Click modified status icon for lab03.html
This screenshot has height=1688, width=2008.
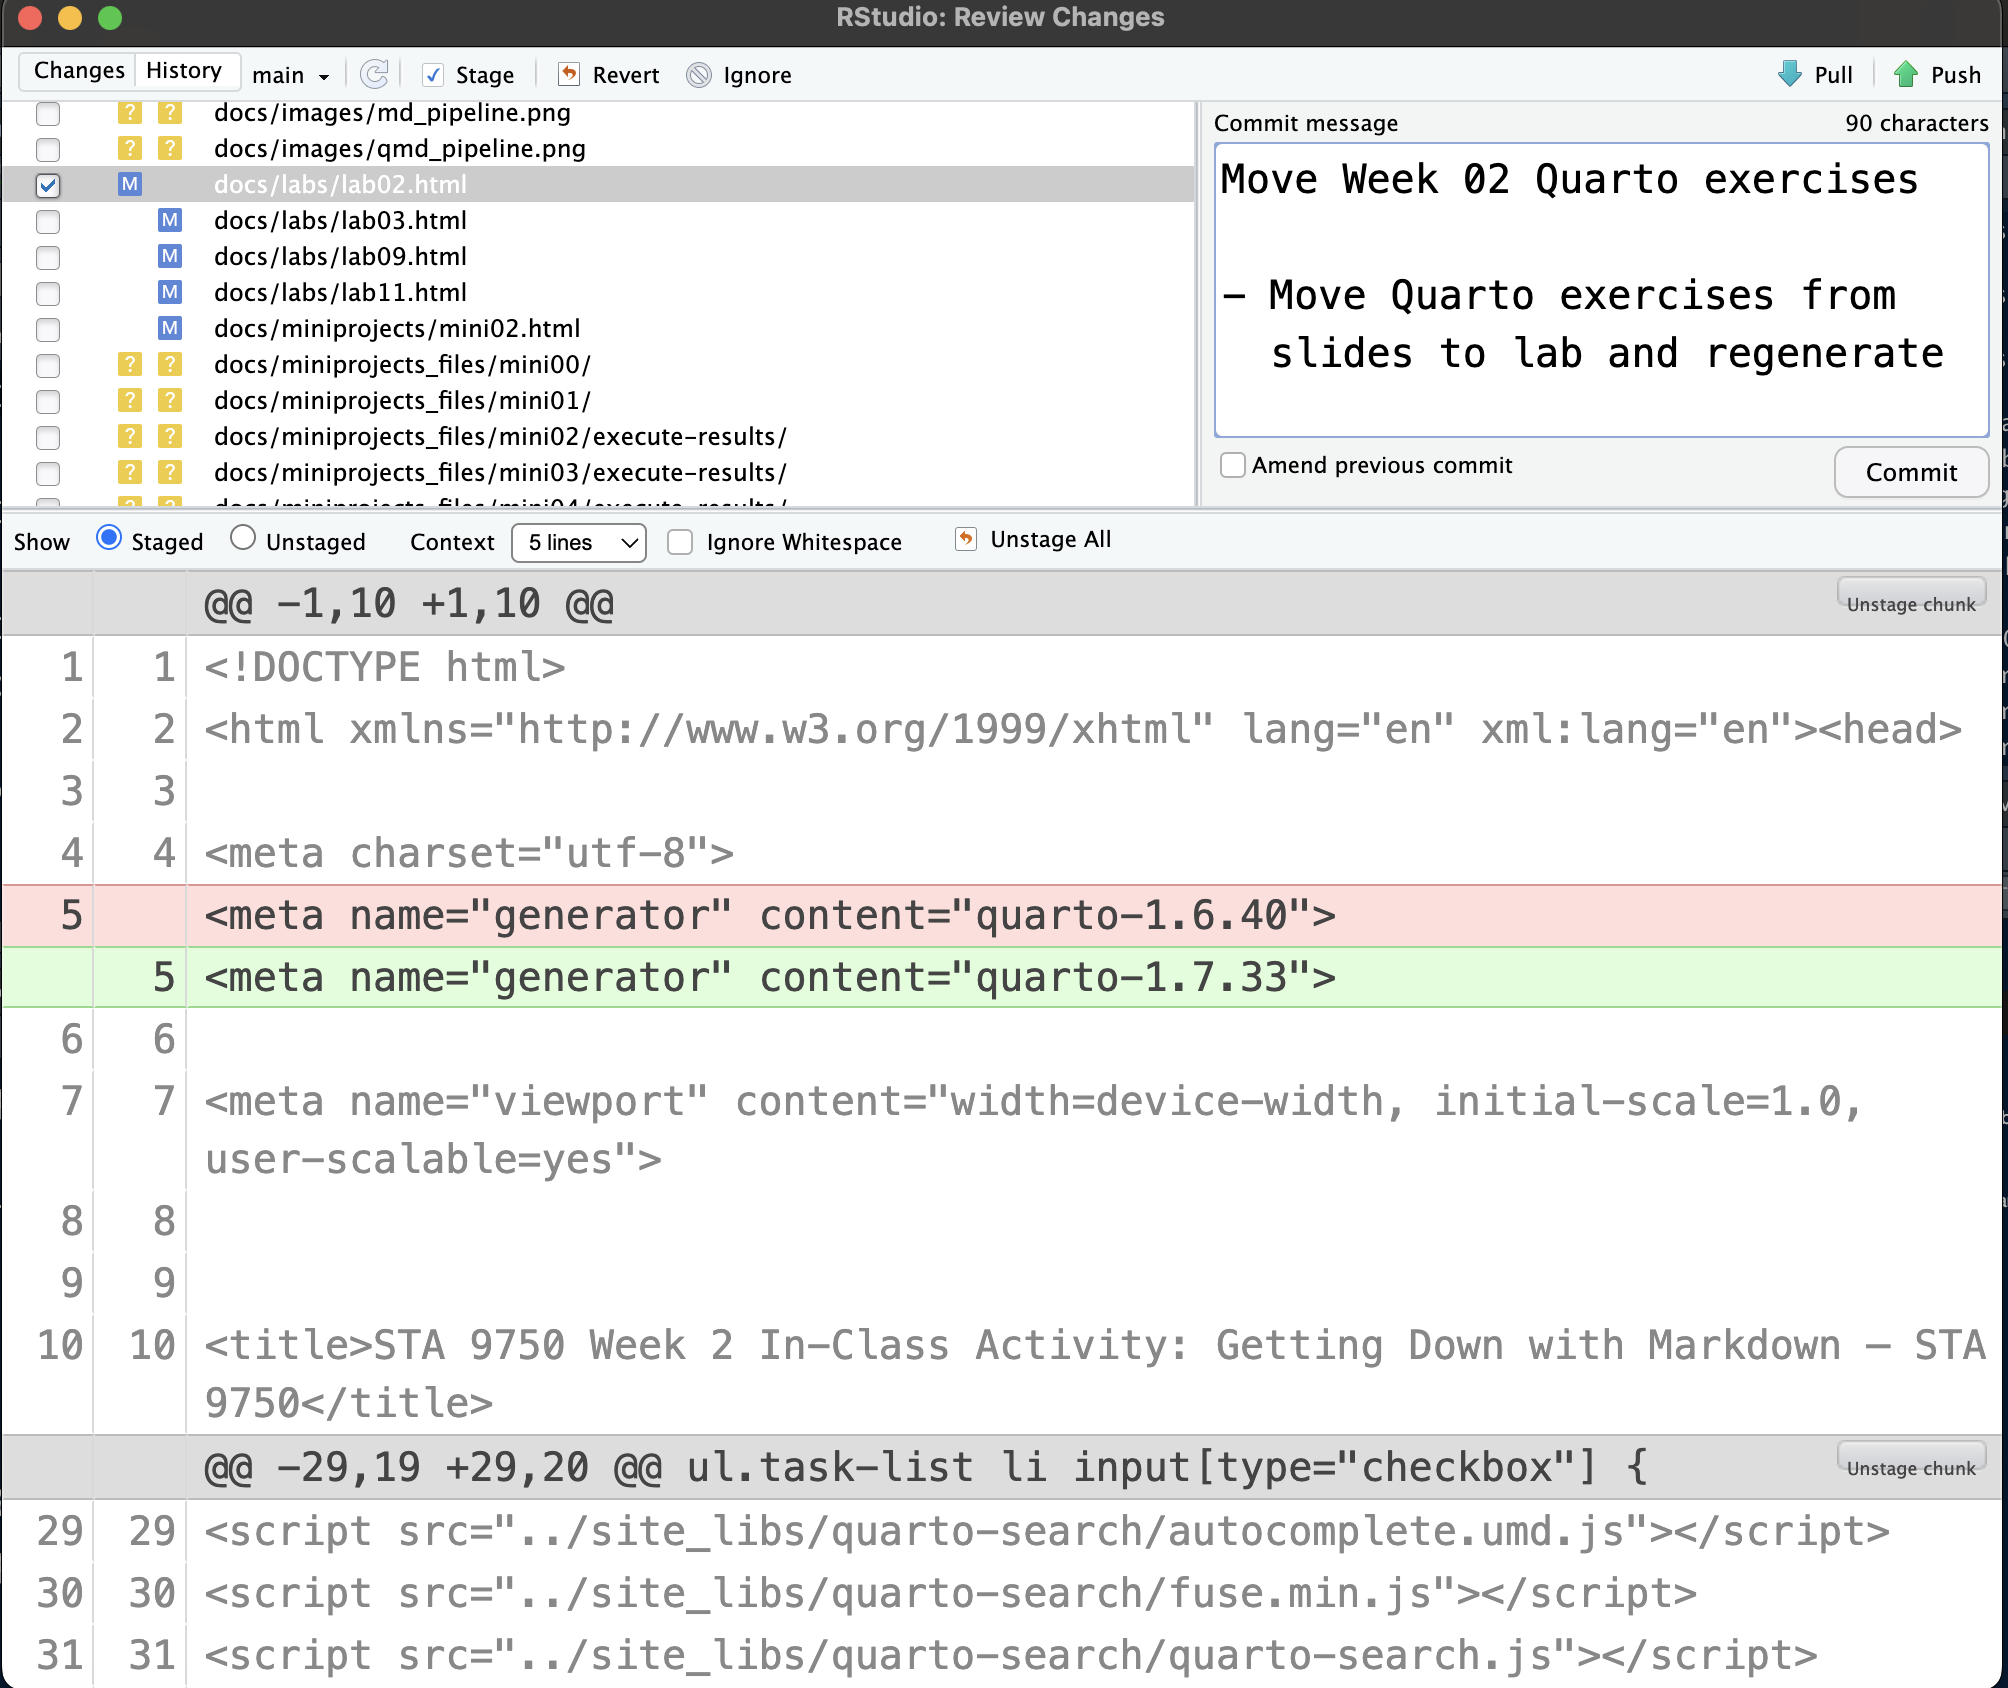pyautogui.click(x=170, y=220)
